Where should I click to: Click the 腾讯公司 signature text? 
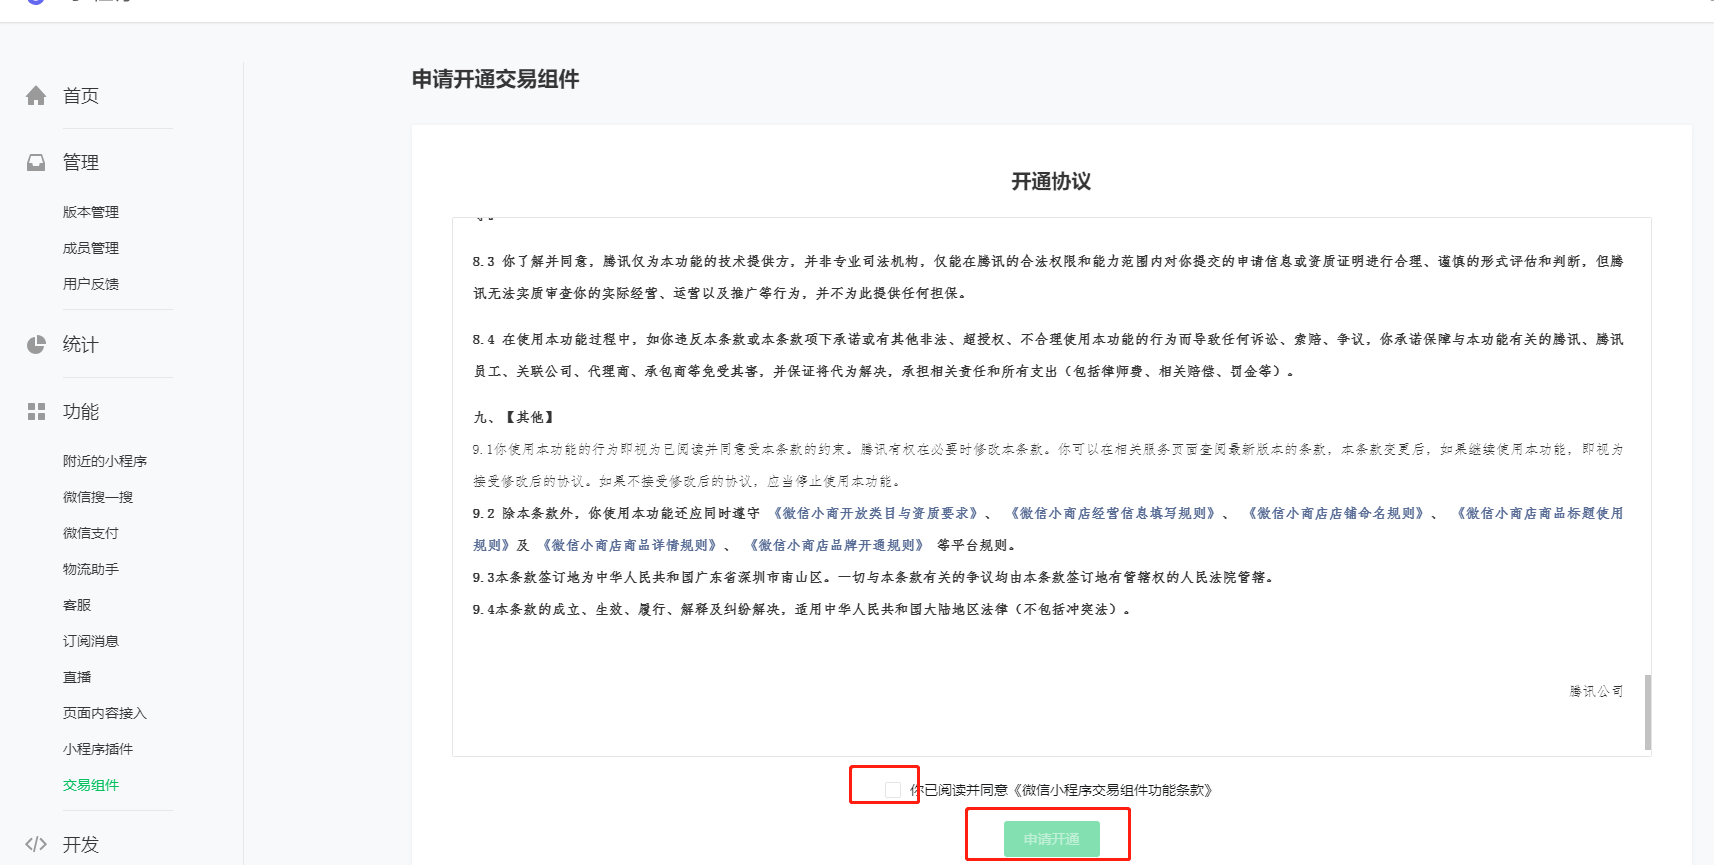coord(1596,691)
